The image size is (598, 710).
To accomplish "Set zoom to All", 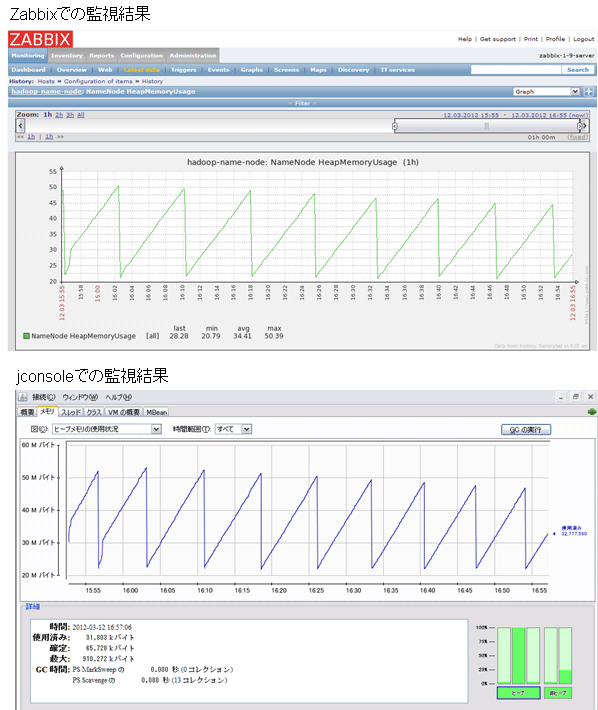I will click(x=81, y=115).
